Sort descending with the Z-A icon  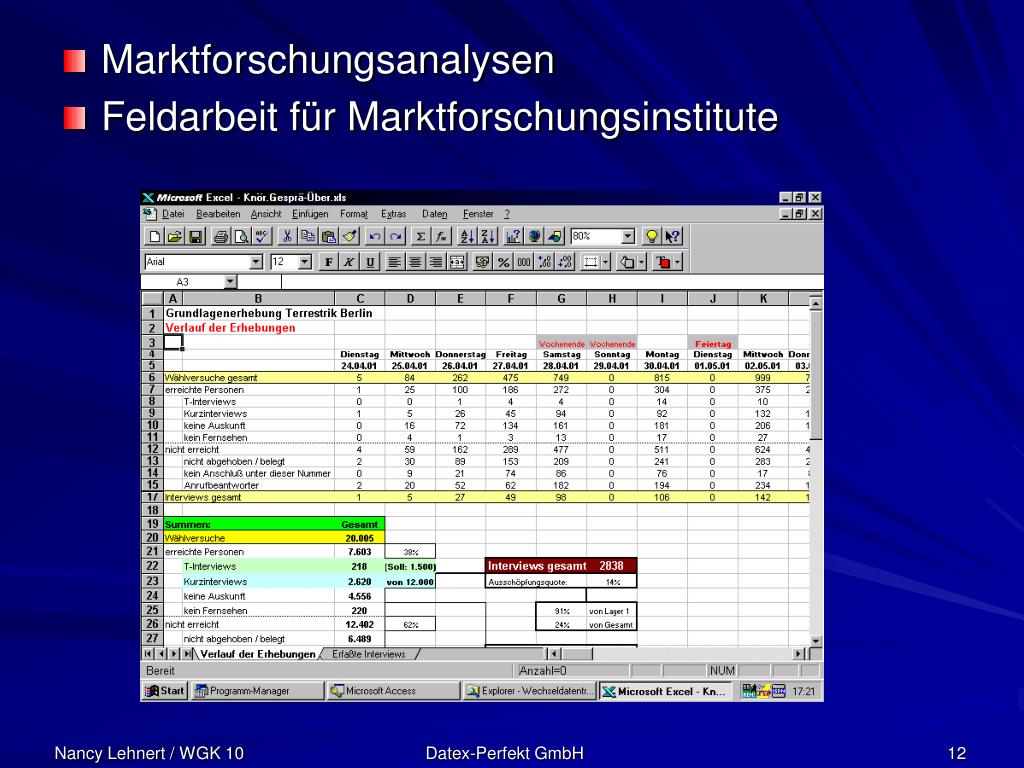pyautogui.click(x=488, y=236)
